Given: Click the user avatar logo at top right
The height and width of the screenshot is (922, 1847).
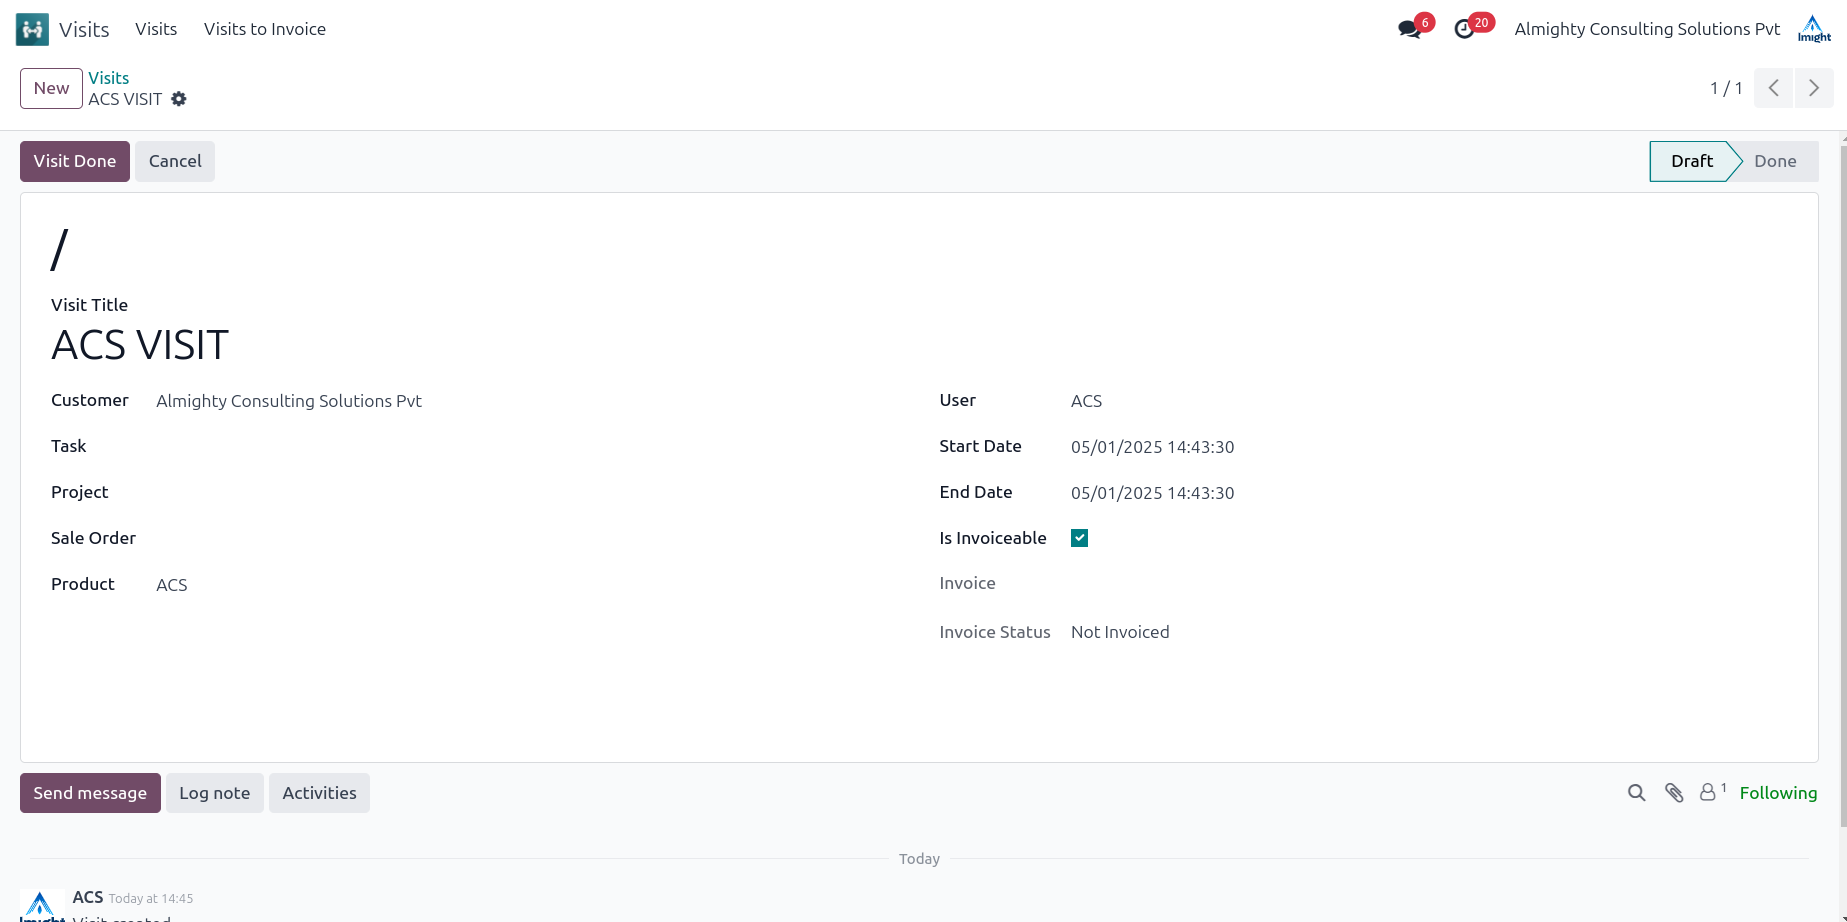Looking at the screenshot, I should (x=1813, y=29).
